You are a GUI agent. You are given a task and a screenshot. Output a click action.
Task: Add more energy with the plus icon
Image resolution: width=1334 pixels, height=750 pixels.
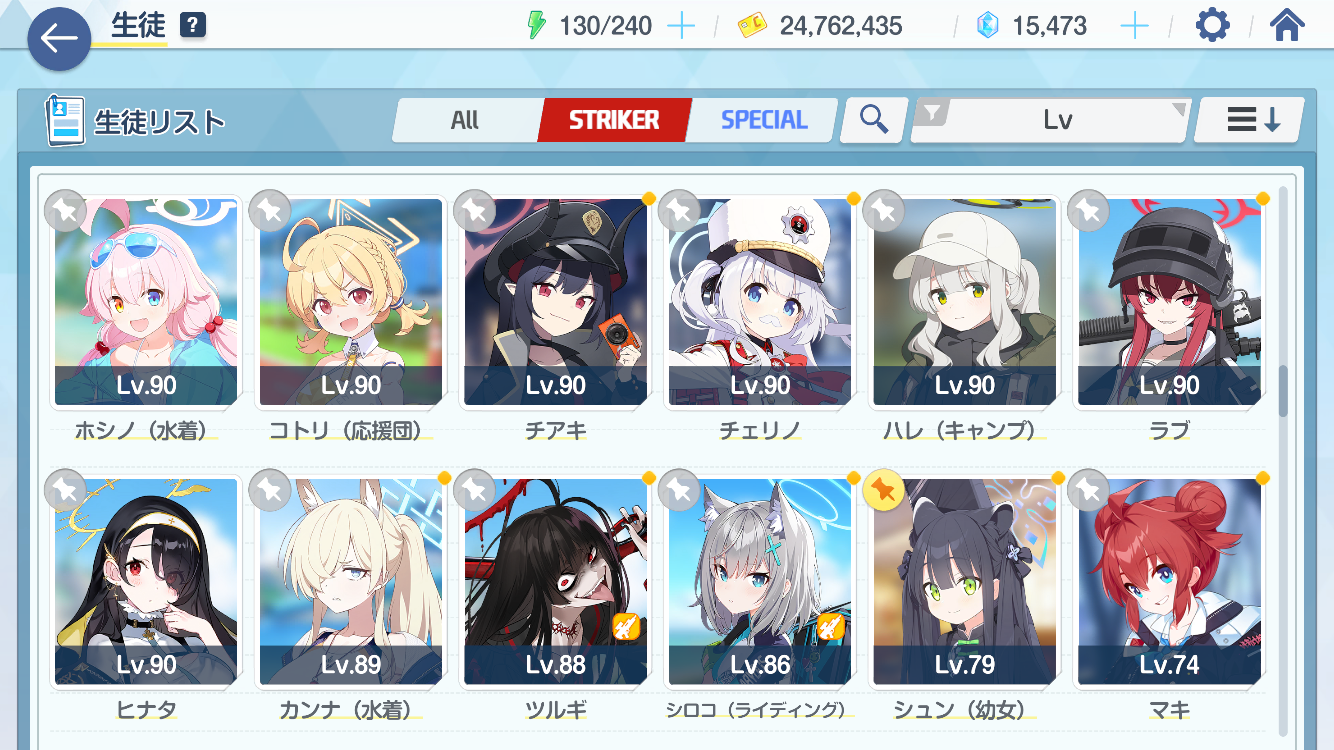tap(680, 26)
